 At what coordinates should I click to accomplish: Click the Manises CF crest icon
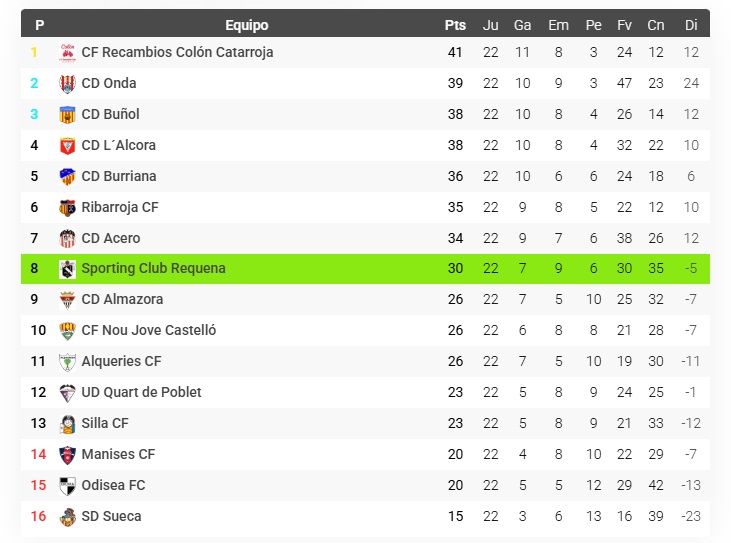68,454
